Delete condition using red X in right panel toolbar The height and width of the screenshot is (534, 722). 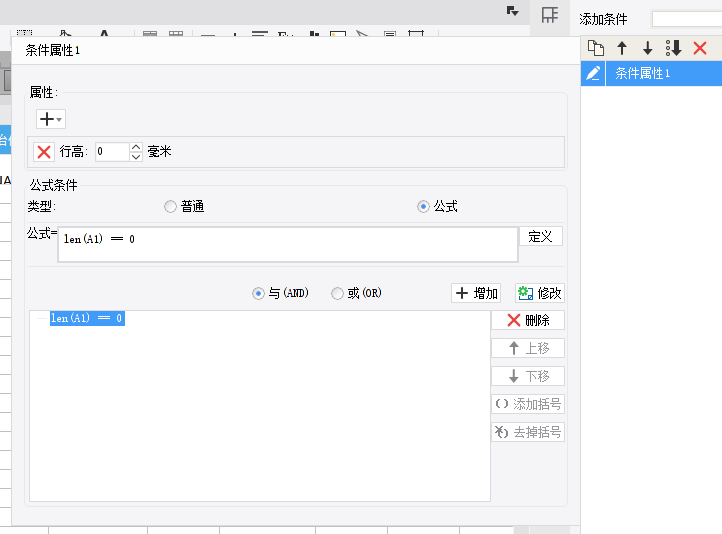700,48
